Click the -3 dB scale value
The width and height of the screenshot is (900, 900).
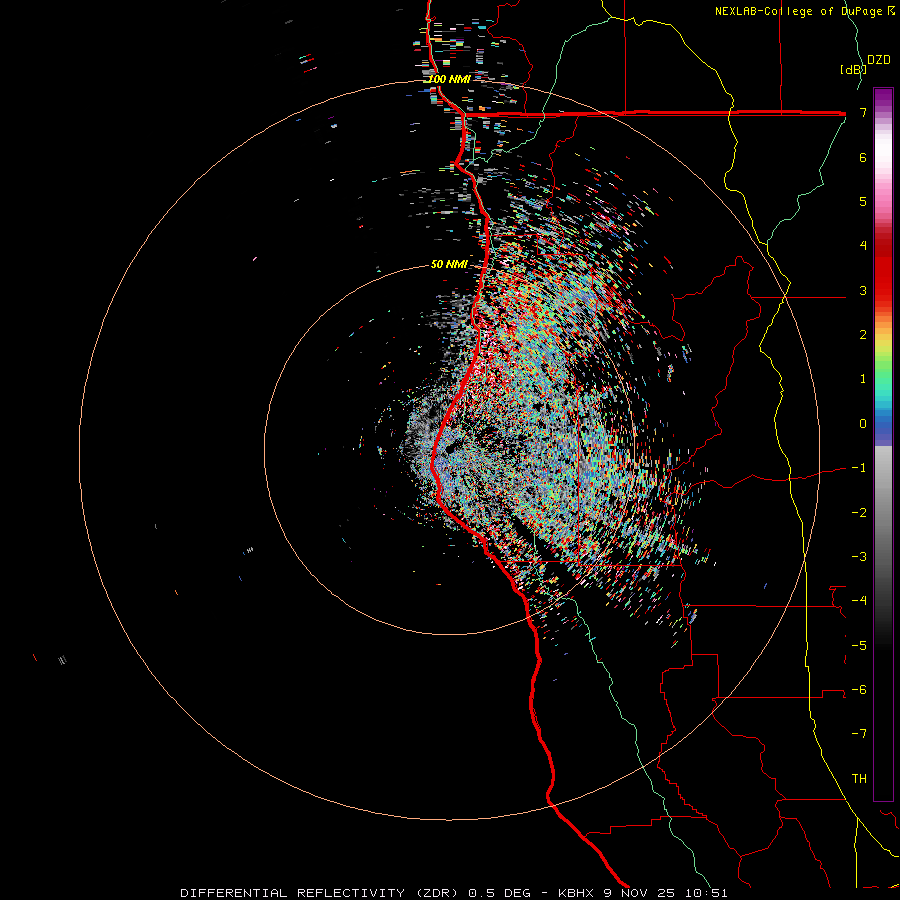pyautogui.click(x=859, y=557)
